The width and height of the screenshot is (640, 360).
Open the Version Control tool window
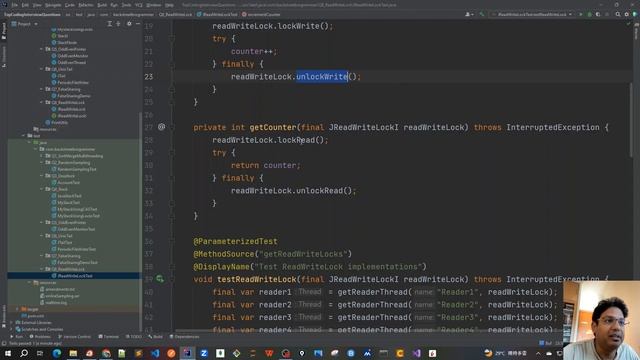(x=75, y=337)
